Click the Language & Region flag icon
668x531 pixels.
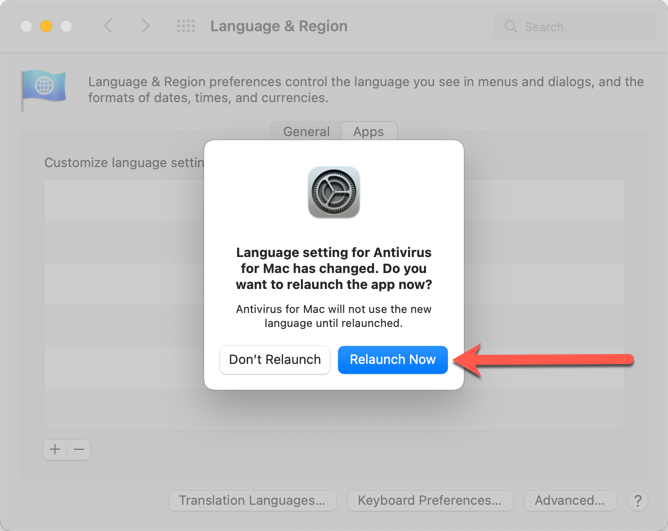click(43, 89)
